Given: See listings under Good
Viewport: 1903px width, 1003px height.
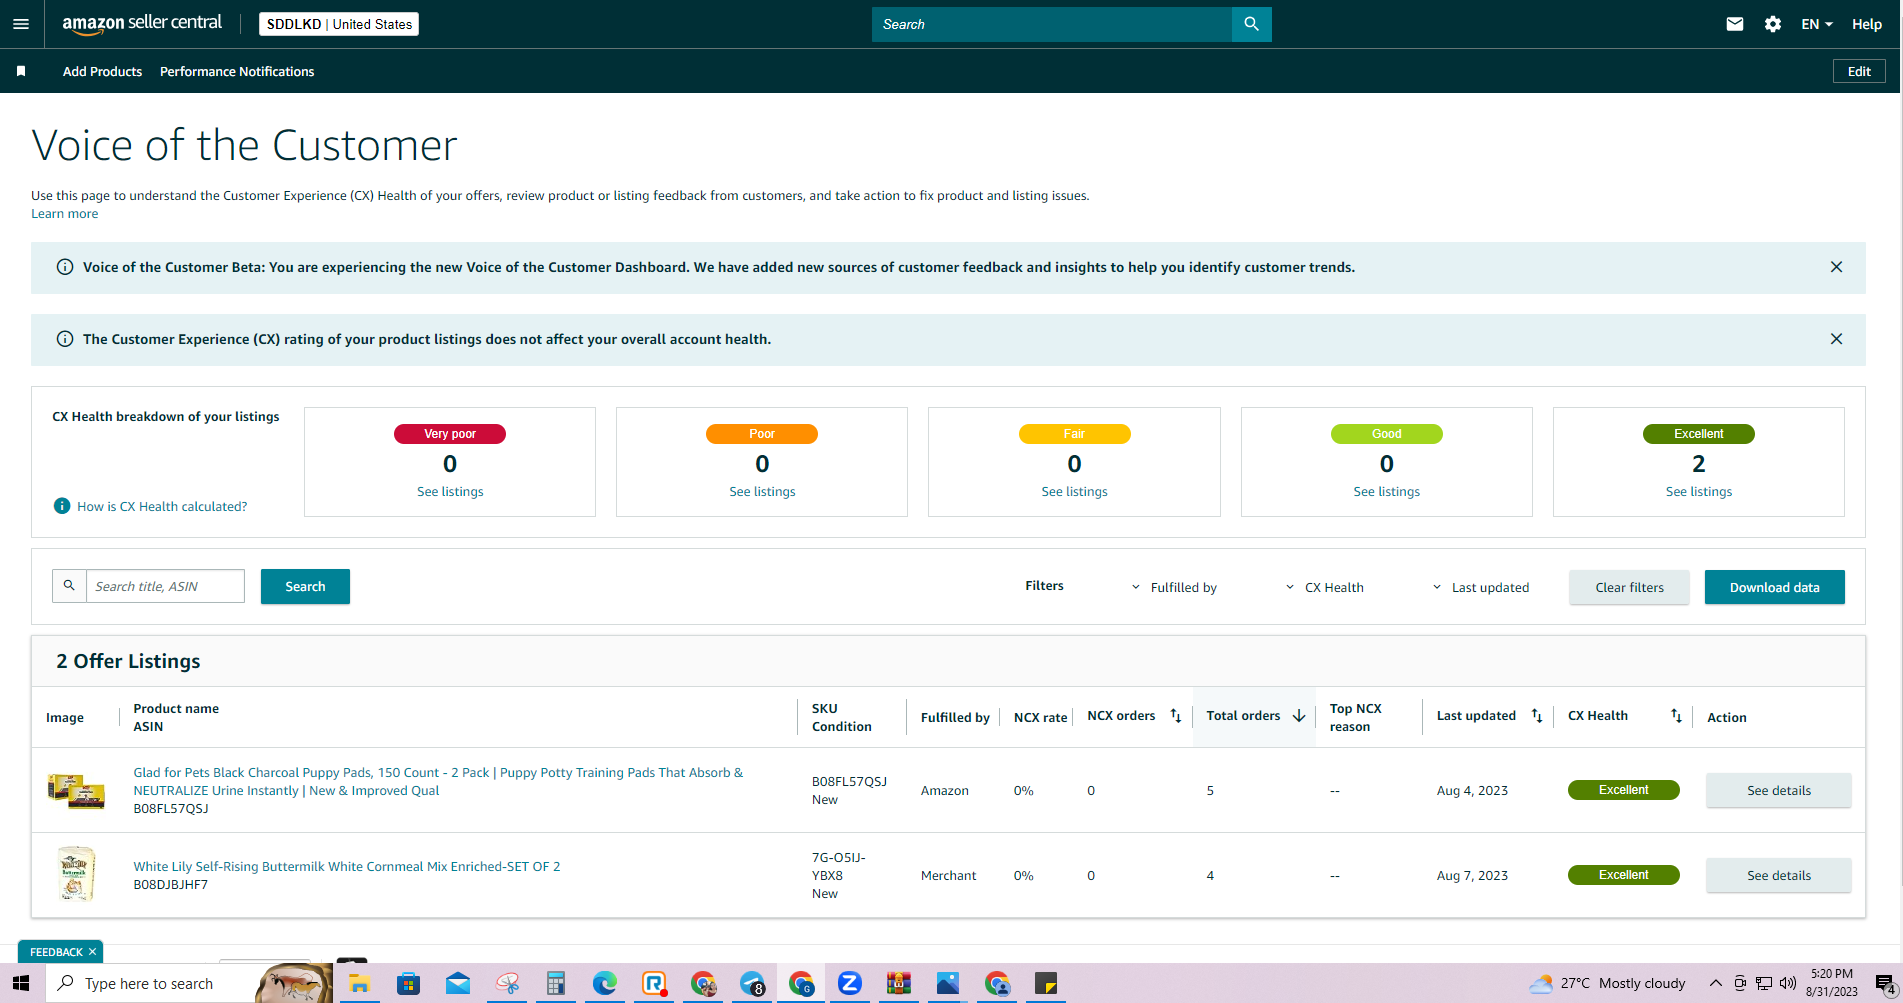Looking at the screenshot, I should [1386, 492].
